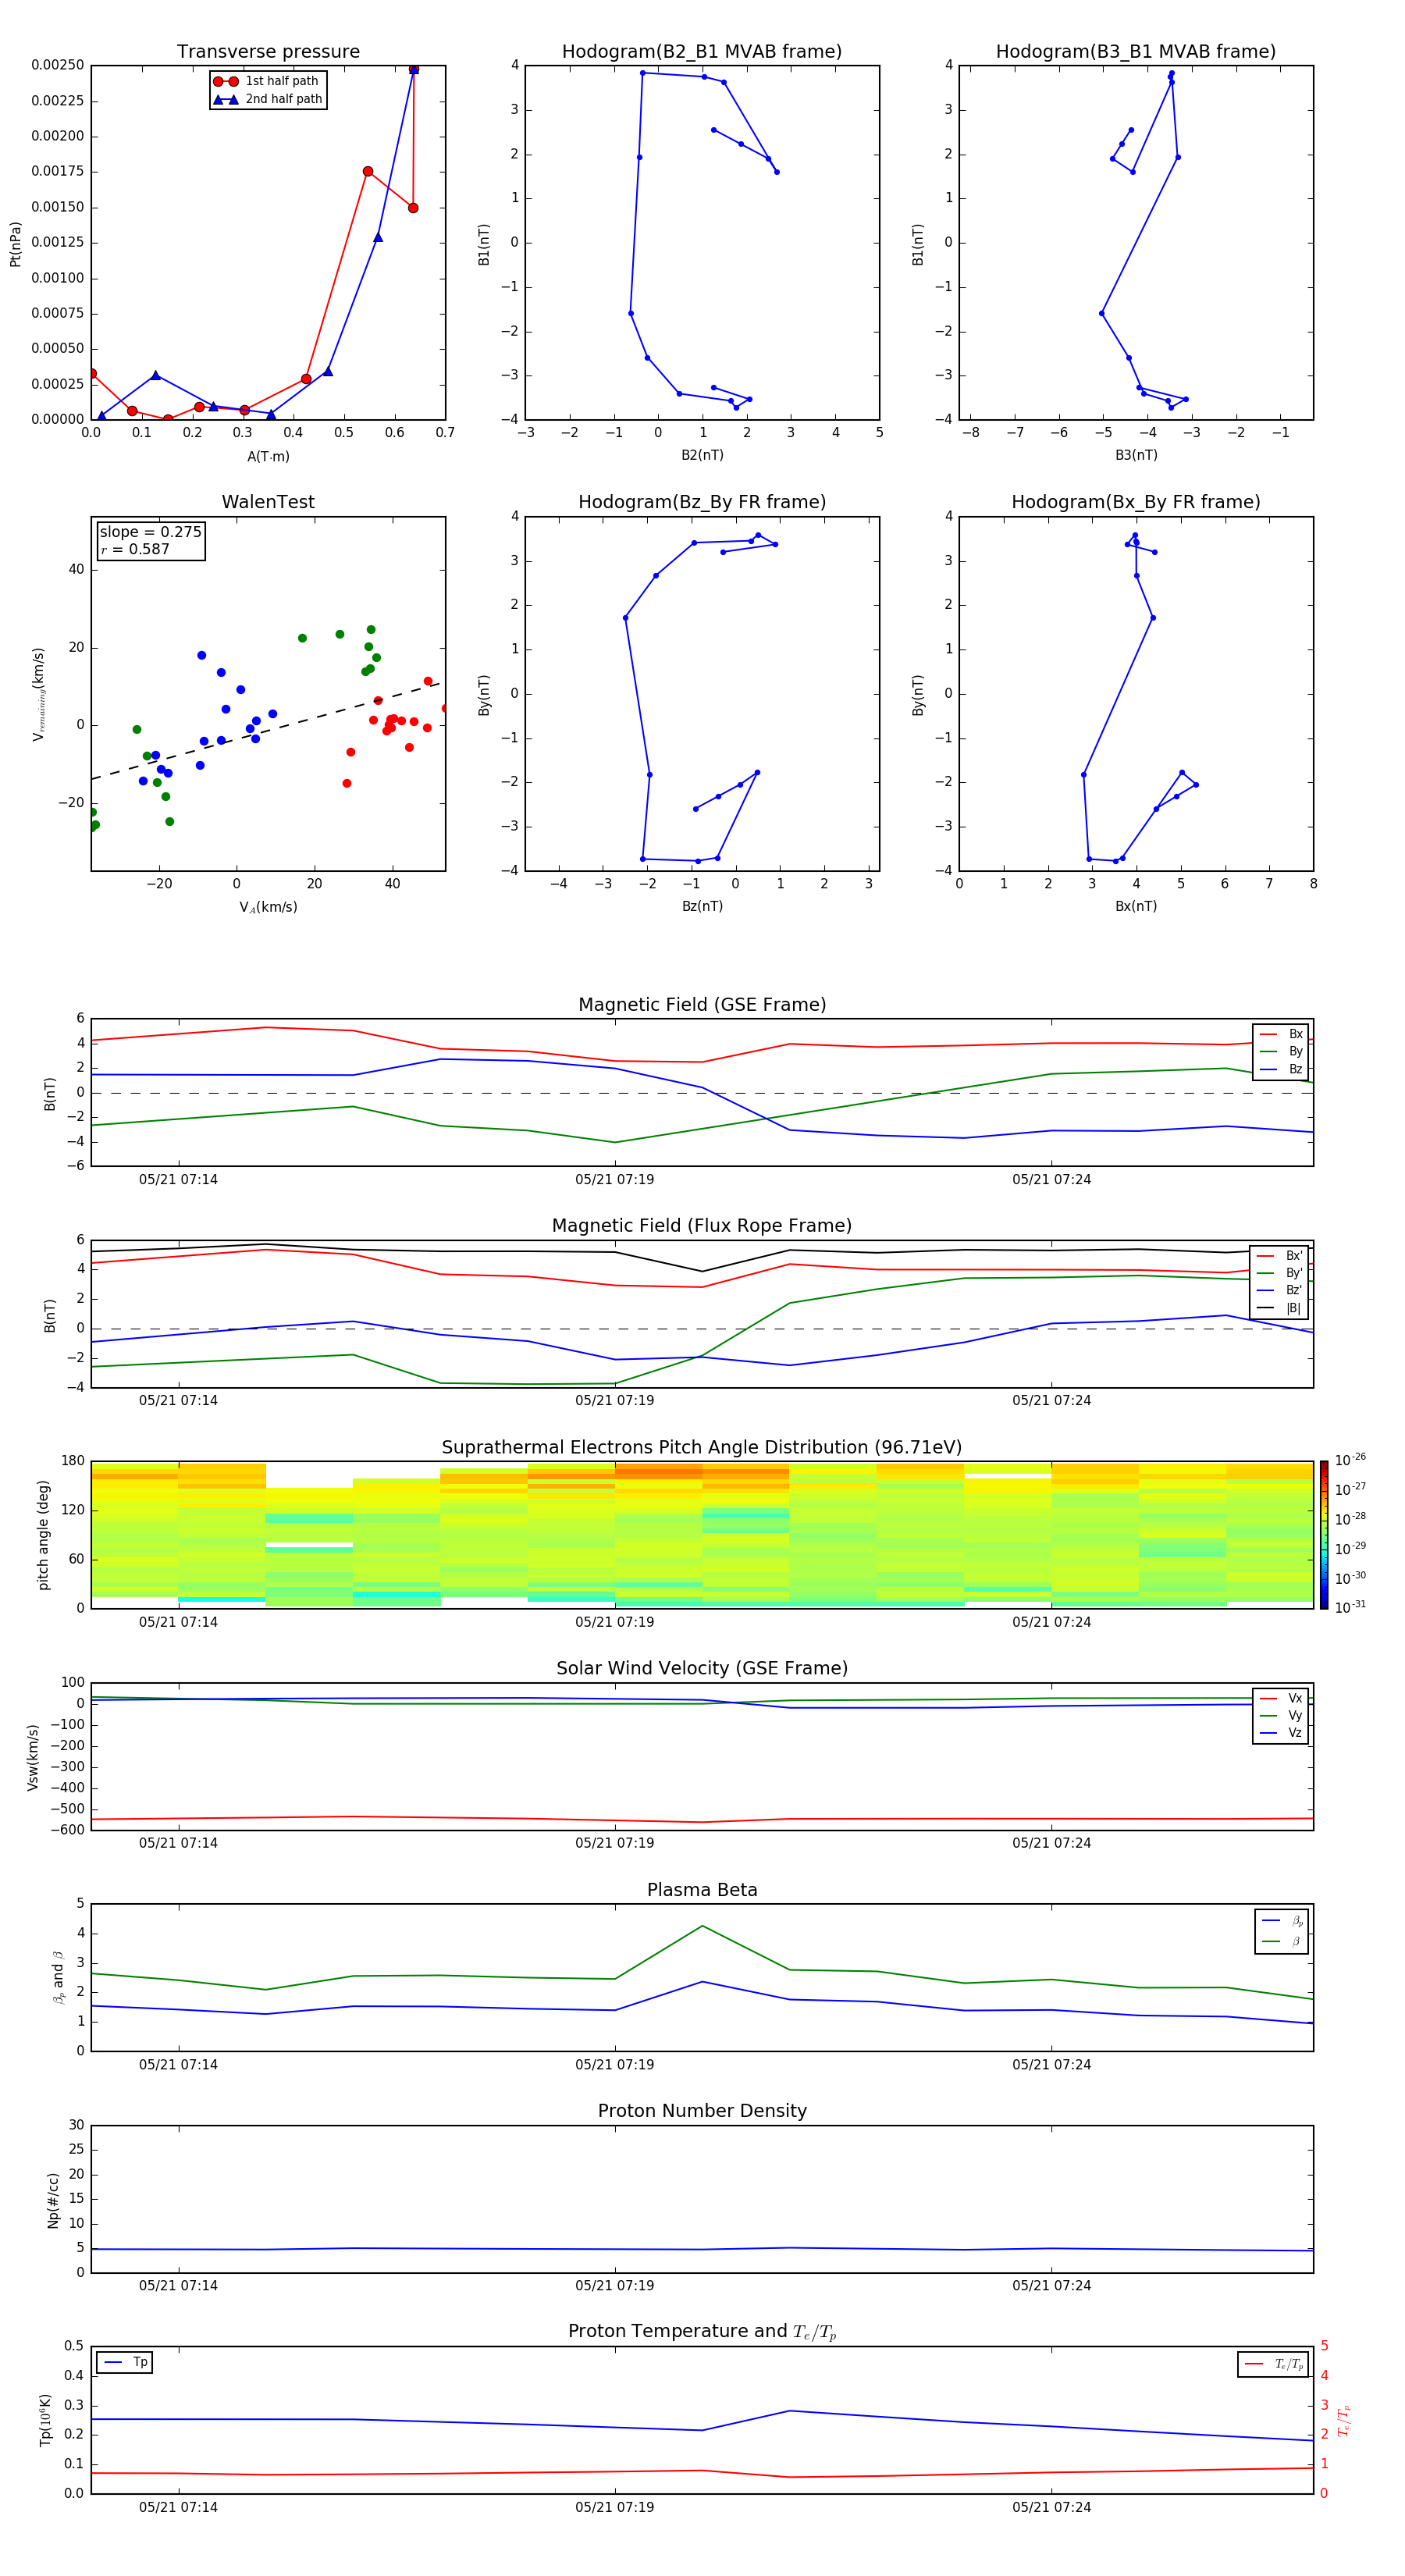Click the 'Vy' legend entry
This screenshot has height=2576, width=1405.
point(1281,1715)
